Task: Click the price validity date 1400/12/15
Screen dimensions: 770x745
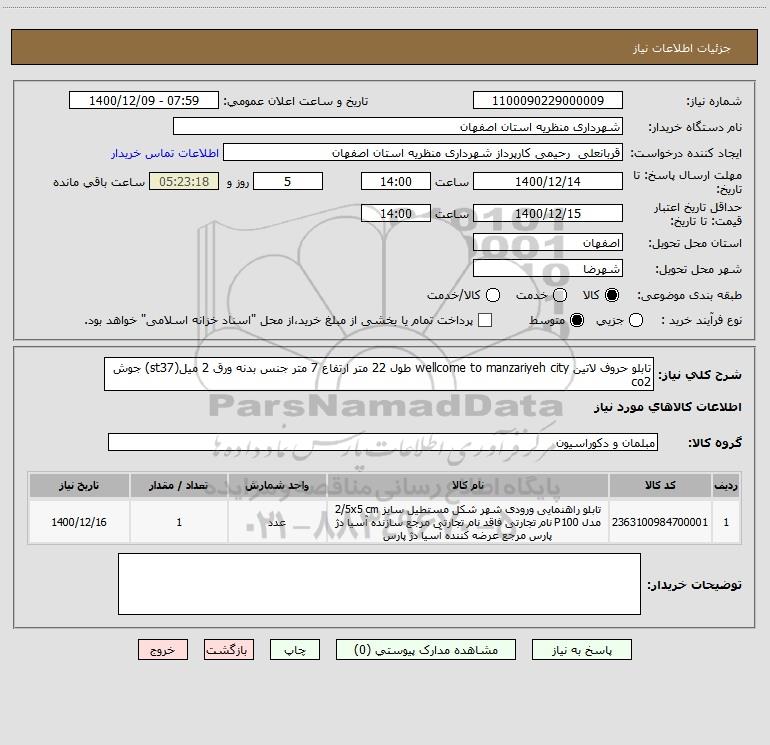Action: [548, 213]
